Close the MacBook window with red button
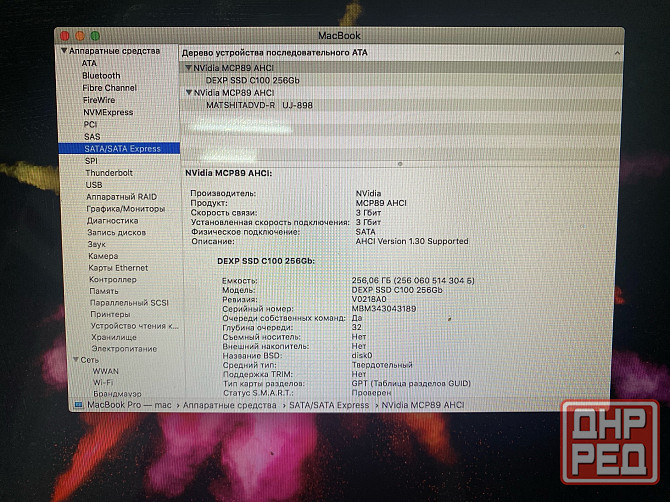This screenshot has width=670, height=502. [x=65, y=36]
